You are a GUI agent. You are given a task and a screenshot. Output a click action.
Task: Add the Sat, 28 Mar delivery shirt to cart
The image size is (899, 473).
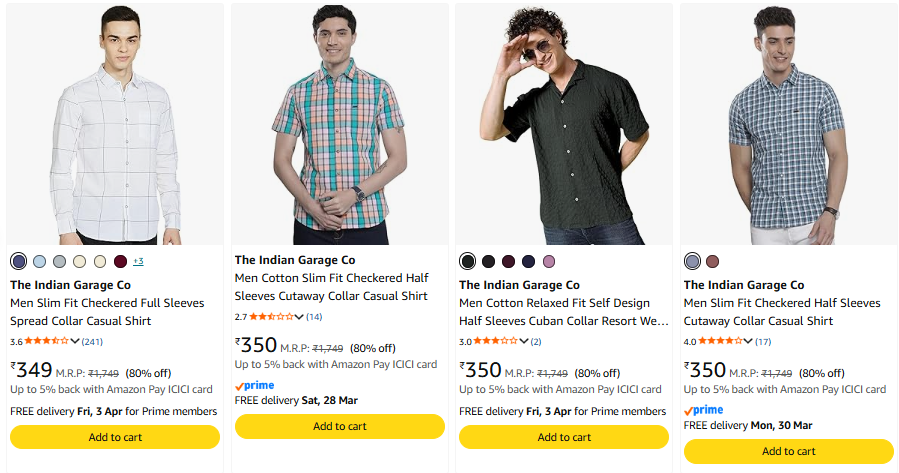(x=339, y=426)
